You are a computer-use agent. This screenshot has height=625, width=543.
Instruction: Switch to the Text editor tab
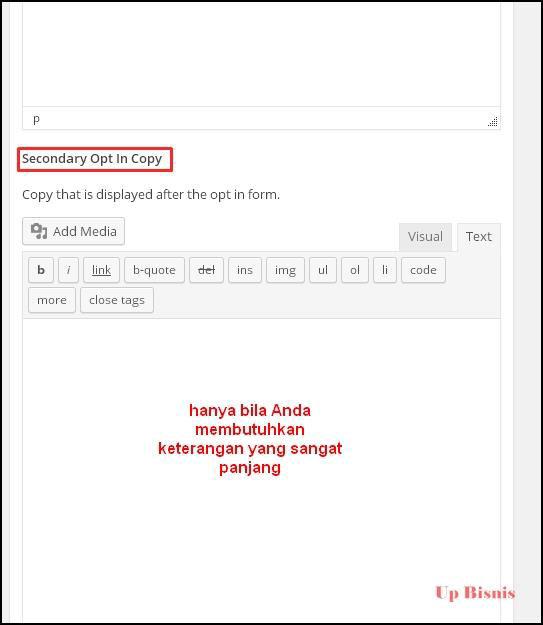click(x=478, y=237)
